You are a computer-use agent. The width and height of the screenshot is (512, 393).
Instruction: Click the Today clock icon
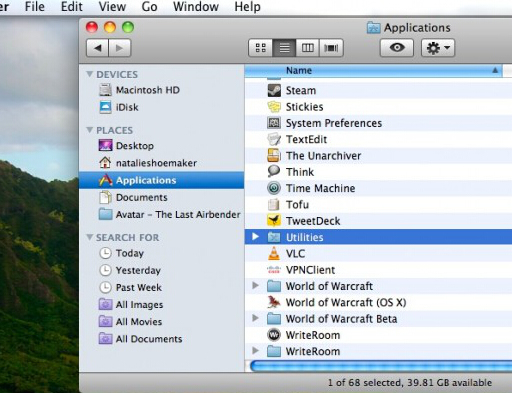[x=105, y=253]
